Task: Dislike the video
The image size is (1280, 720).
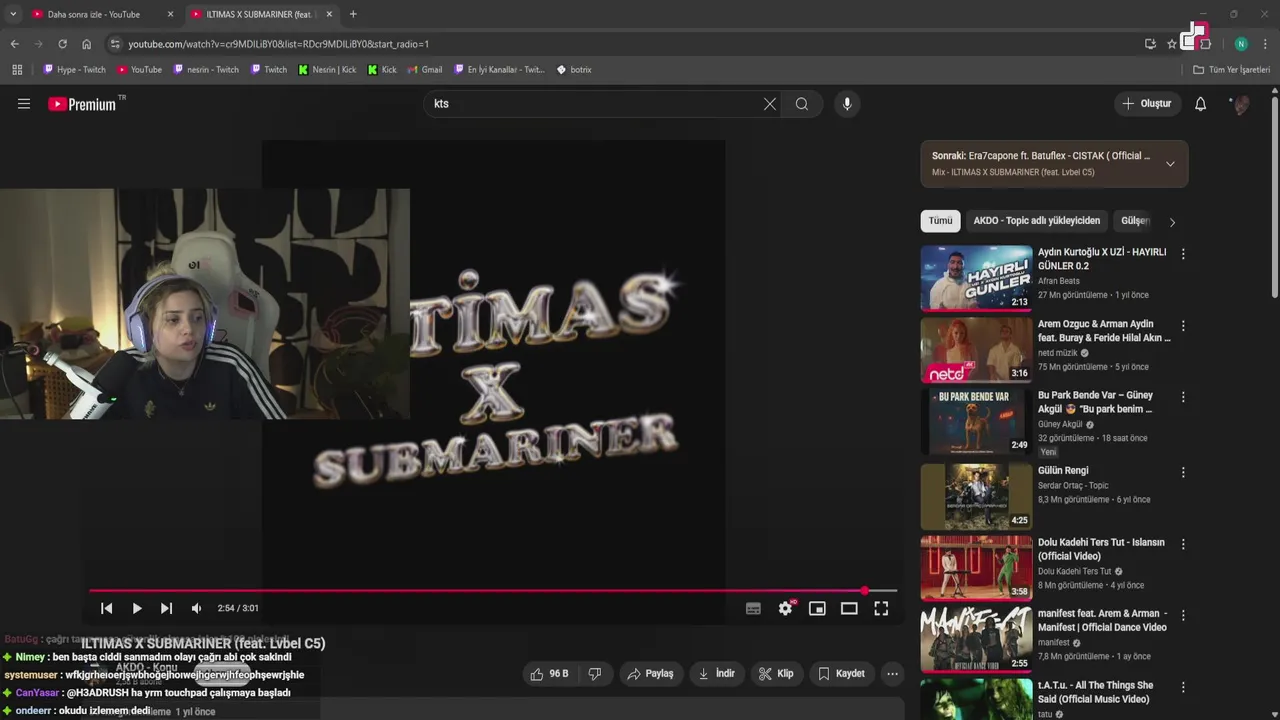Action: click(x=595, y=674)
